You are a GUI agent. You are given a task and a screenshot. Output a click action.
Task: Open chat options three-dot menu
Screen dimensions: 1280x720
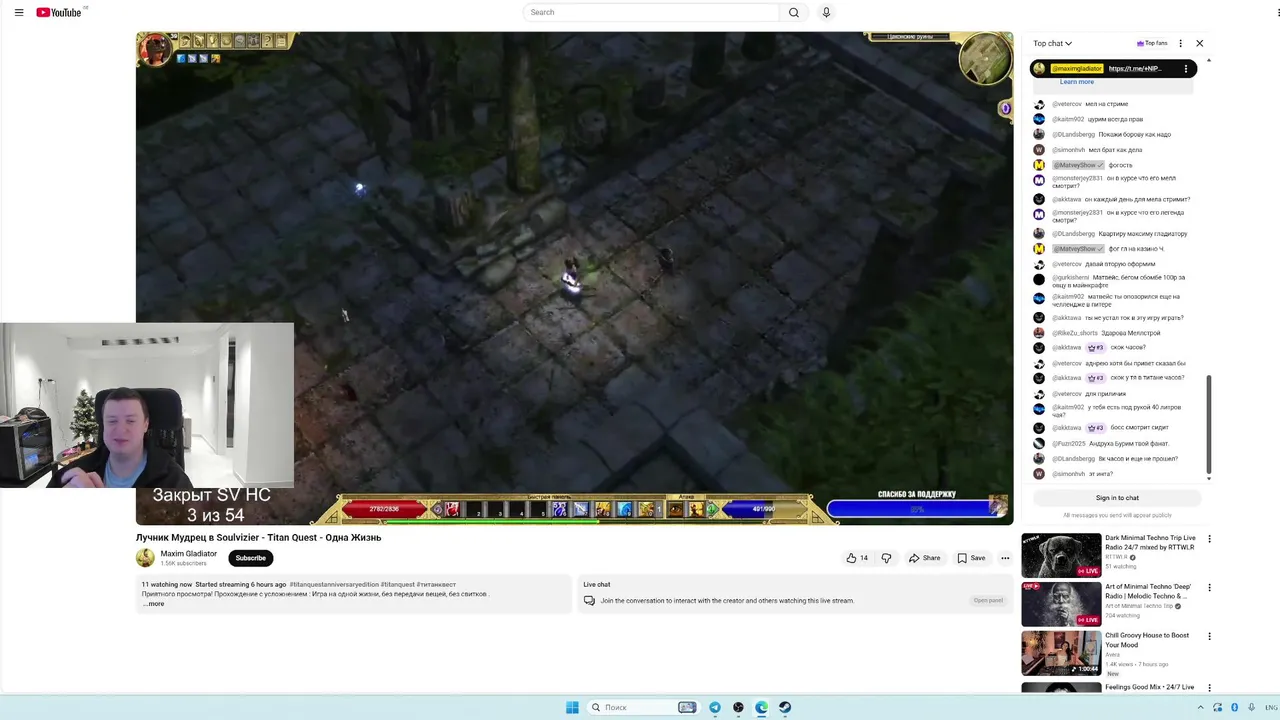coord(1180,43)
